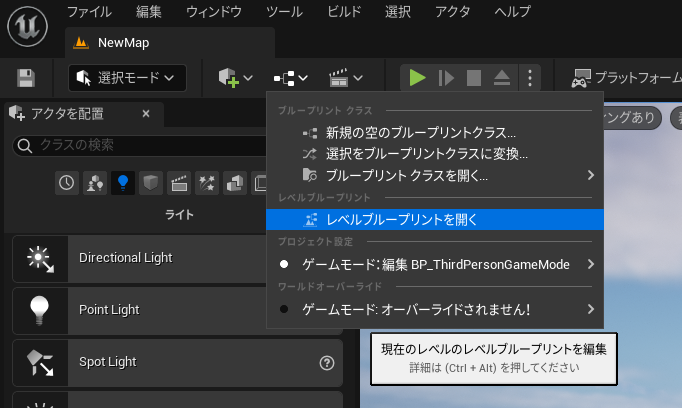Screen dimensions: 682x408
Task: Choose ブループリント クラスを開く menu item
Action: pyautogui.click(x=435, y=175)
